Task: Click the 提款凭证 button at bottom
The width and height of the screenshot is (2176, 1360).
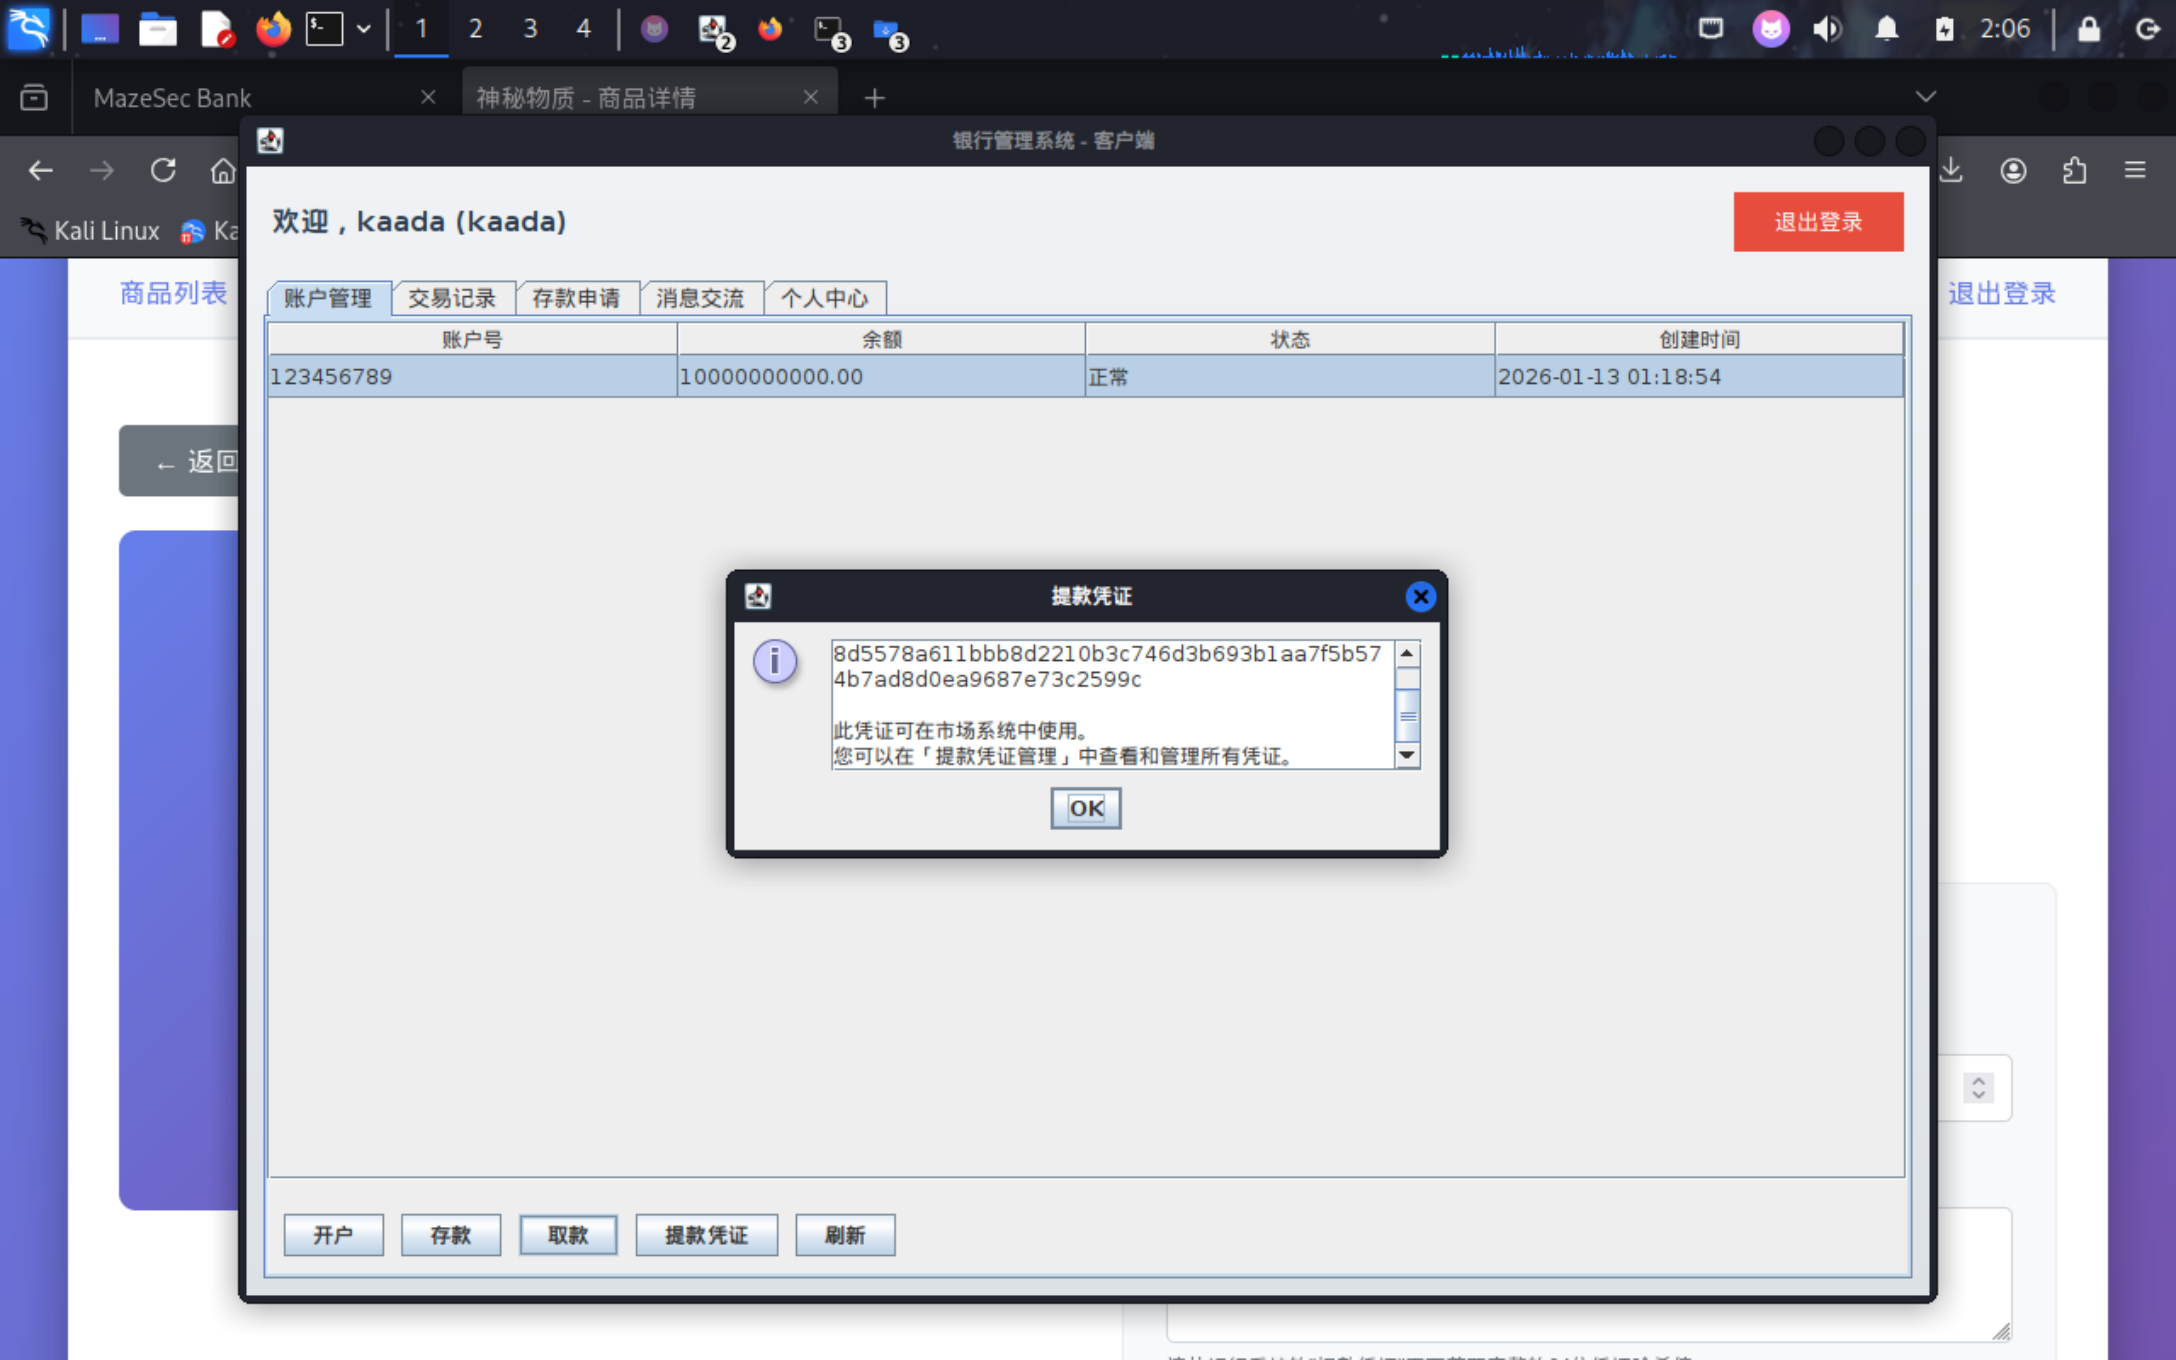Action: pyautogui.click(x=706, y=1235)
